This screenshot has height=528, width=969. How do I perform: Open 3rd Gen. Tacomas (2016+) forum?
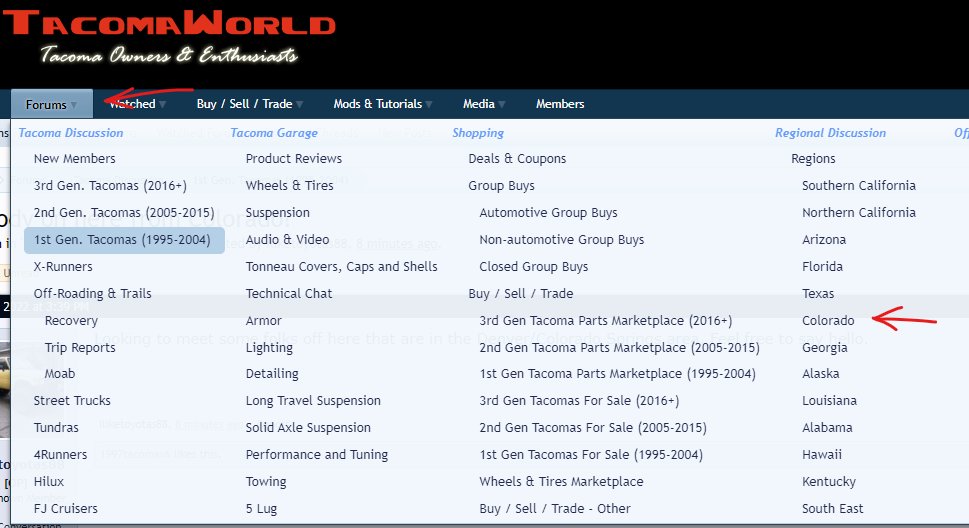[x=110, y=185]
